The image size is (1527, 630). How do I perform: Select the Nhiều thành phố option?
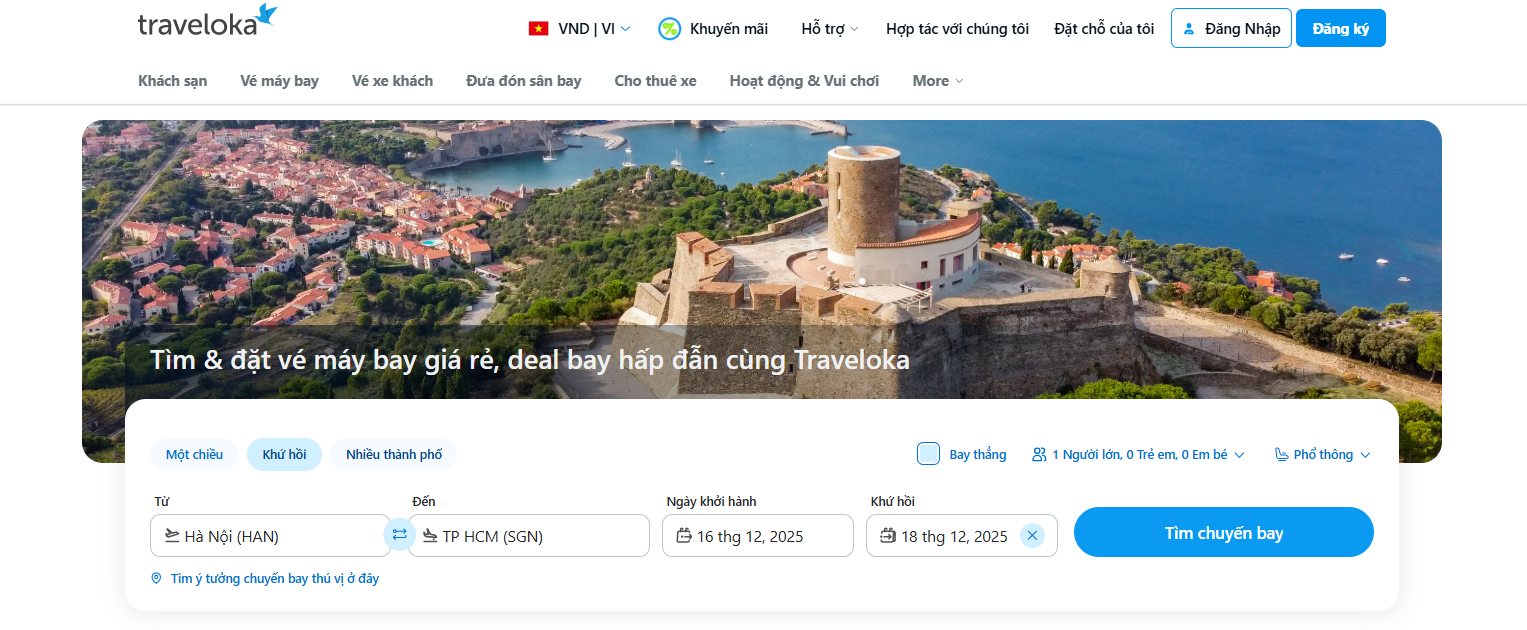[393, 455]
